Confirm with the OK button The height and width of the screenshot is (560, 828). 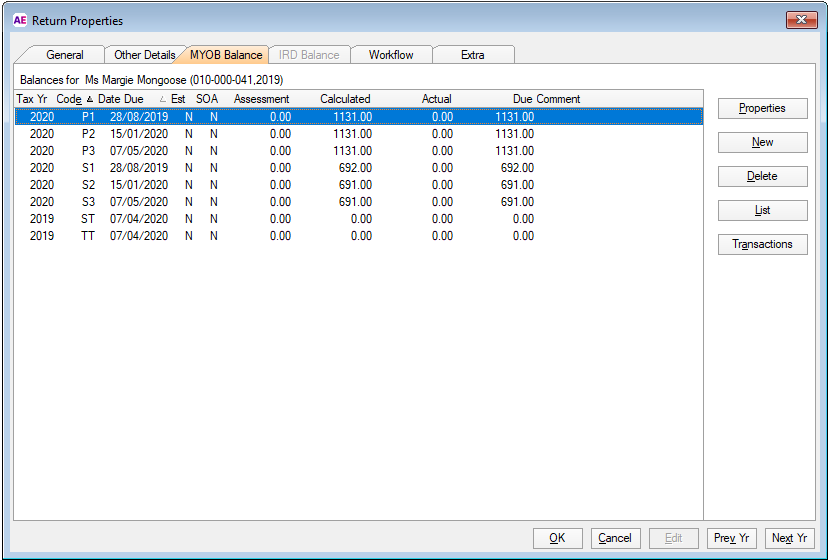pos(557,538)
